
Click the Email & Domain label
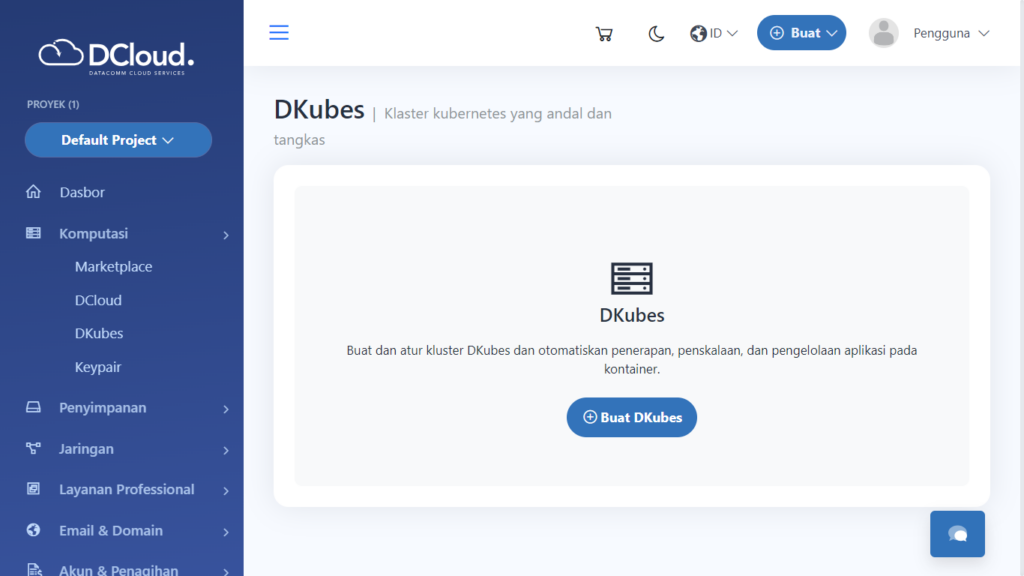point(111,530)
